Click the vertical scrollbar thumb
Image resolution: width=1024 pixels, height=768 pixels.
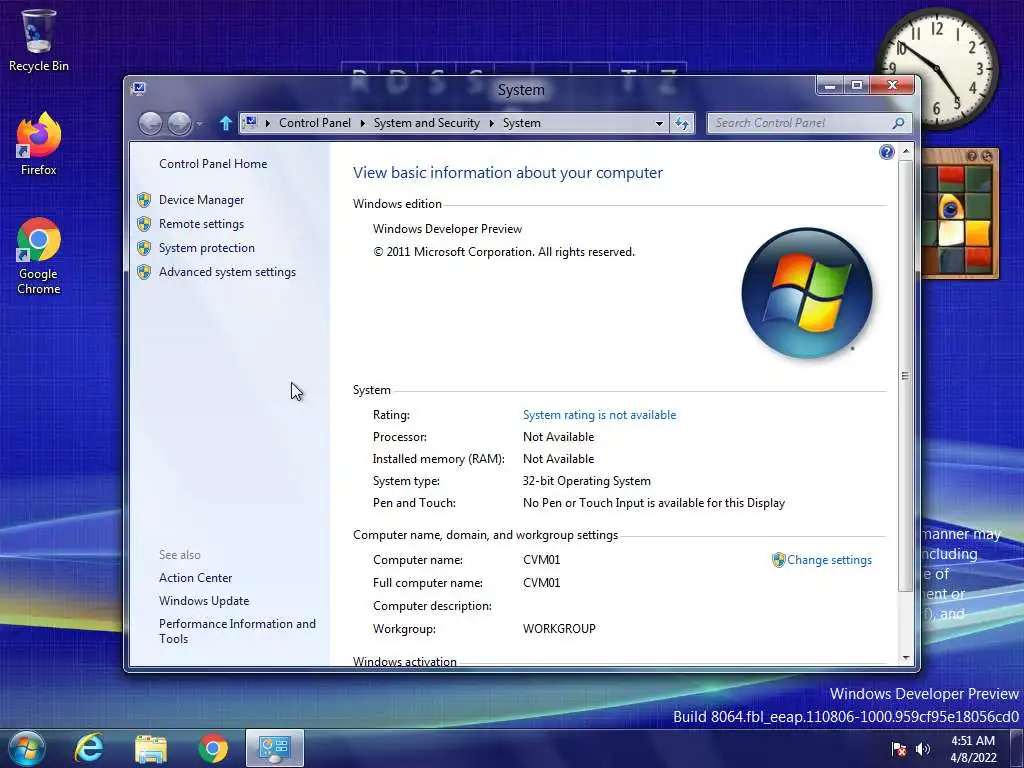click(906, 376)
